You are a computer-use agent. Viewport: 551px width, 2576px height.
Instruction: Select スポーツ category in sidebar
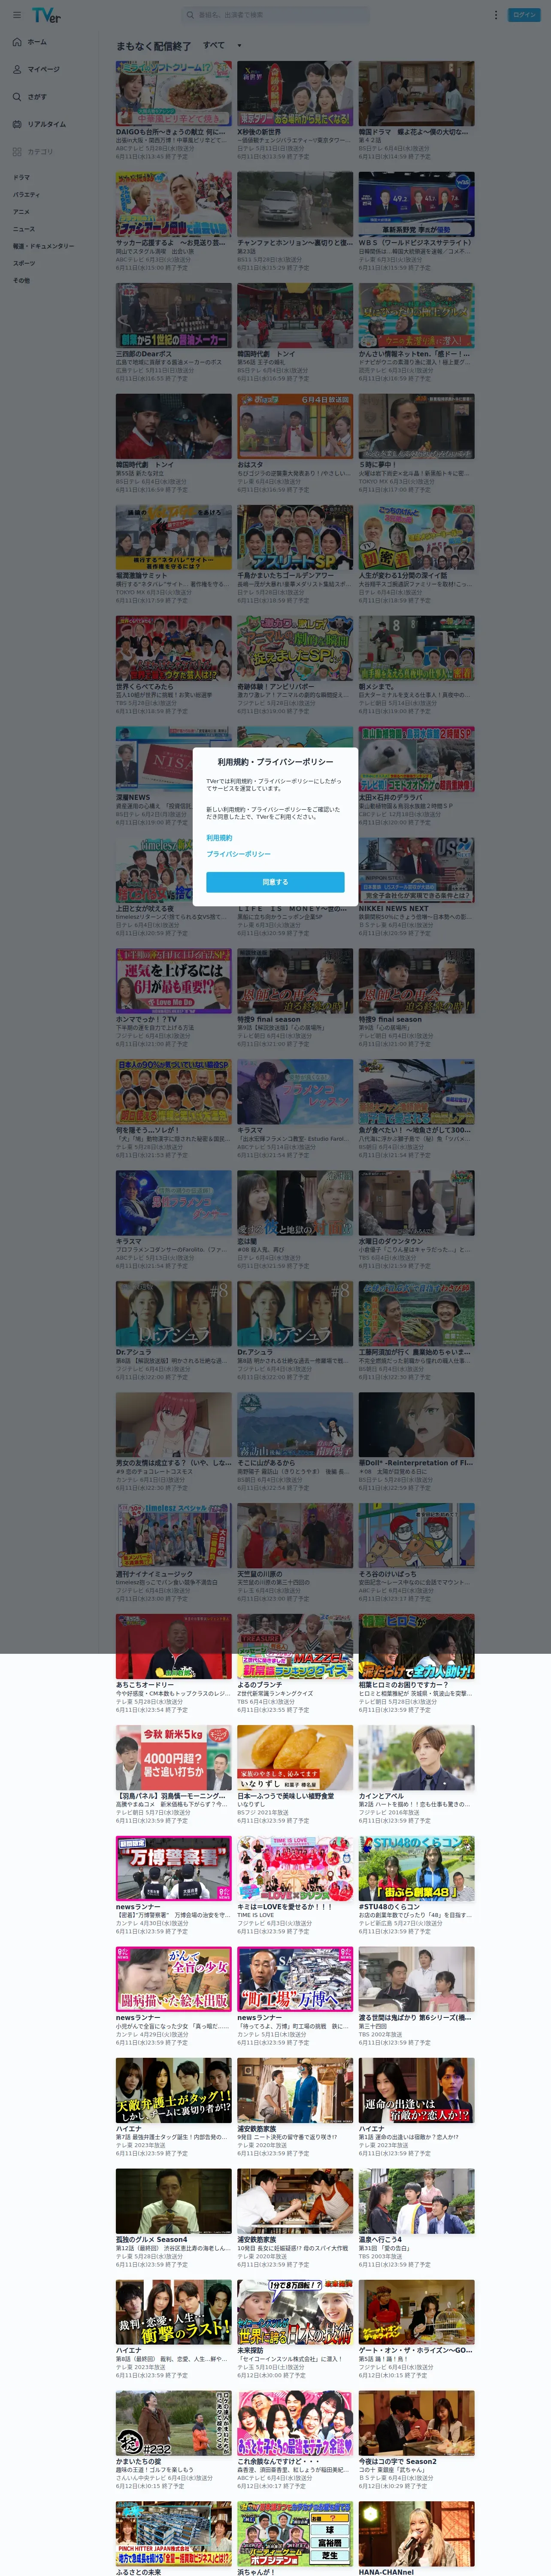click(24, 263)
